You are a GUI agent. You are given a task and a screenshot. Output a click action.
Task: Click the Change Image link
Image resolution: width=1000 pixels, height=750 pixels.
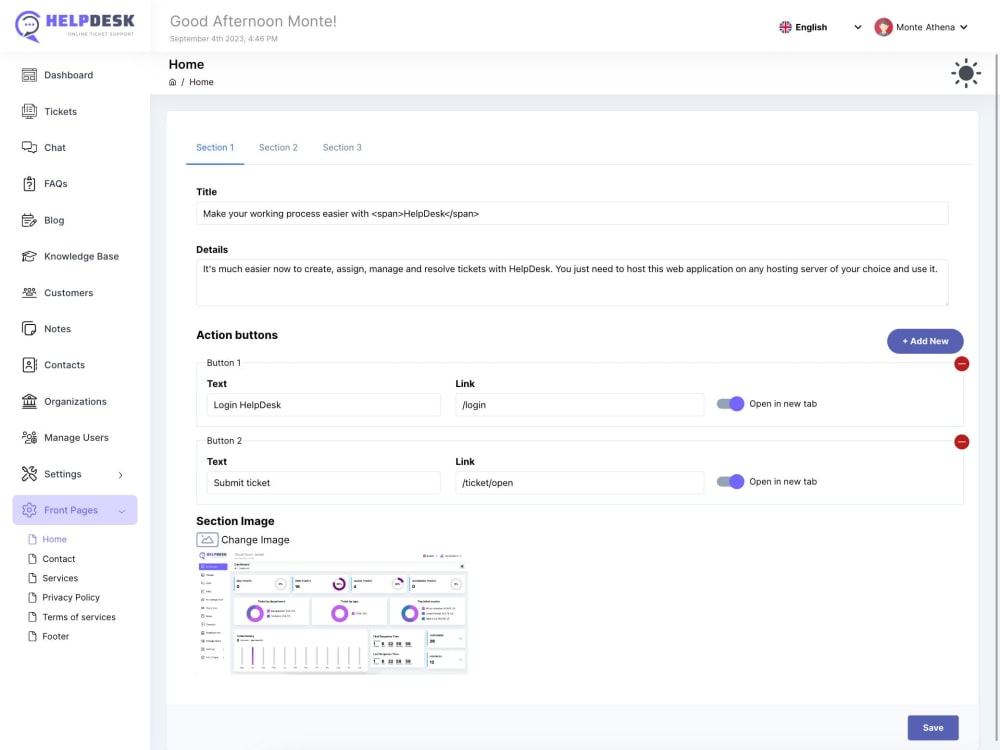[255, 540]
